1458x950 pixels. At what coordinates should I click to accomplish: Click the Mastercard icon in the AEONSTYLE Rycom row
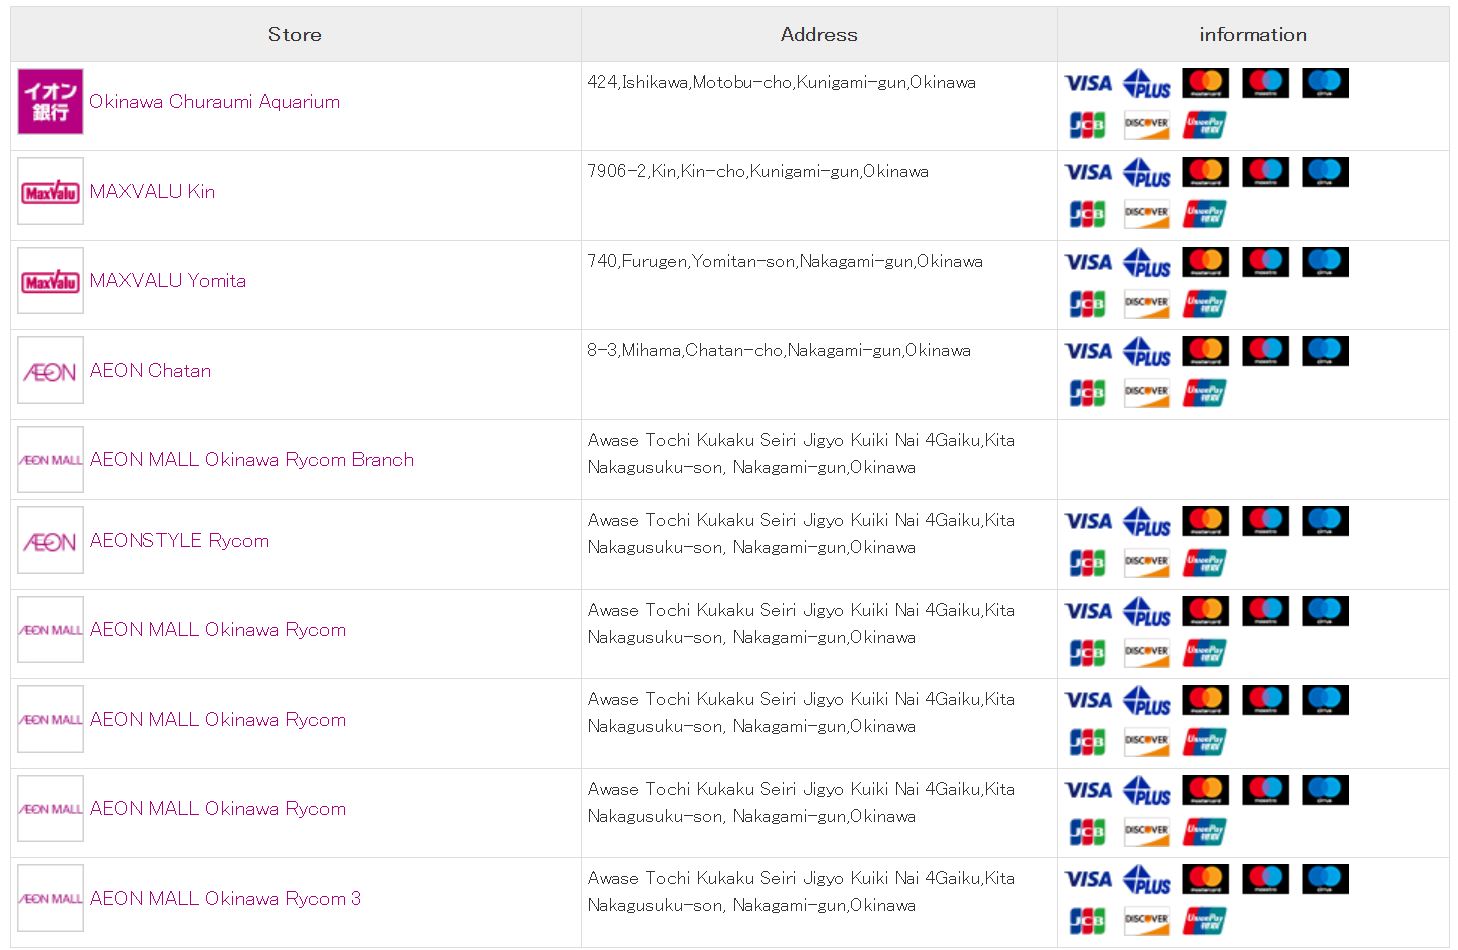point(1206,521)
